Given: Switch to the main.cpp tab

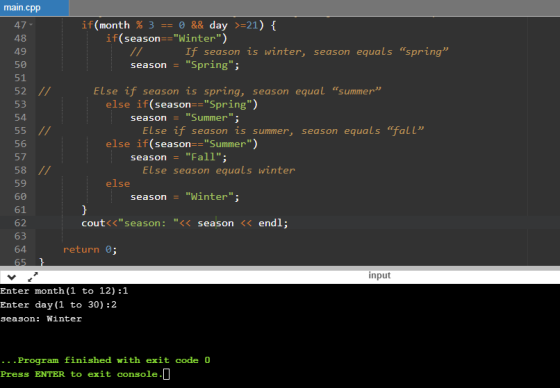Looking at the screenshot, I should click(x=34, y=8).
